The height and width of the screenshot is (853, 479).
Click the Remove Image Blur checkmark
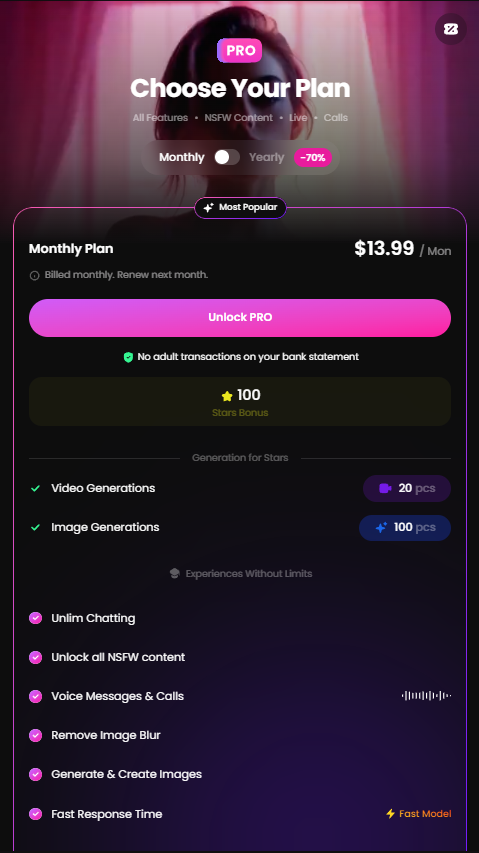point(35,735)
